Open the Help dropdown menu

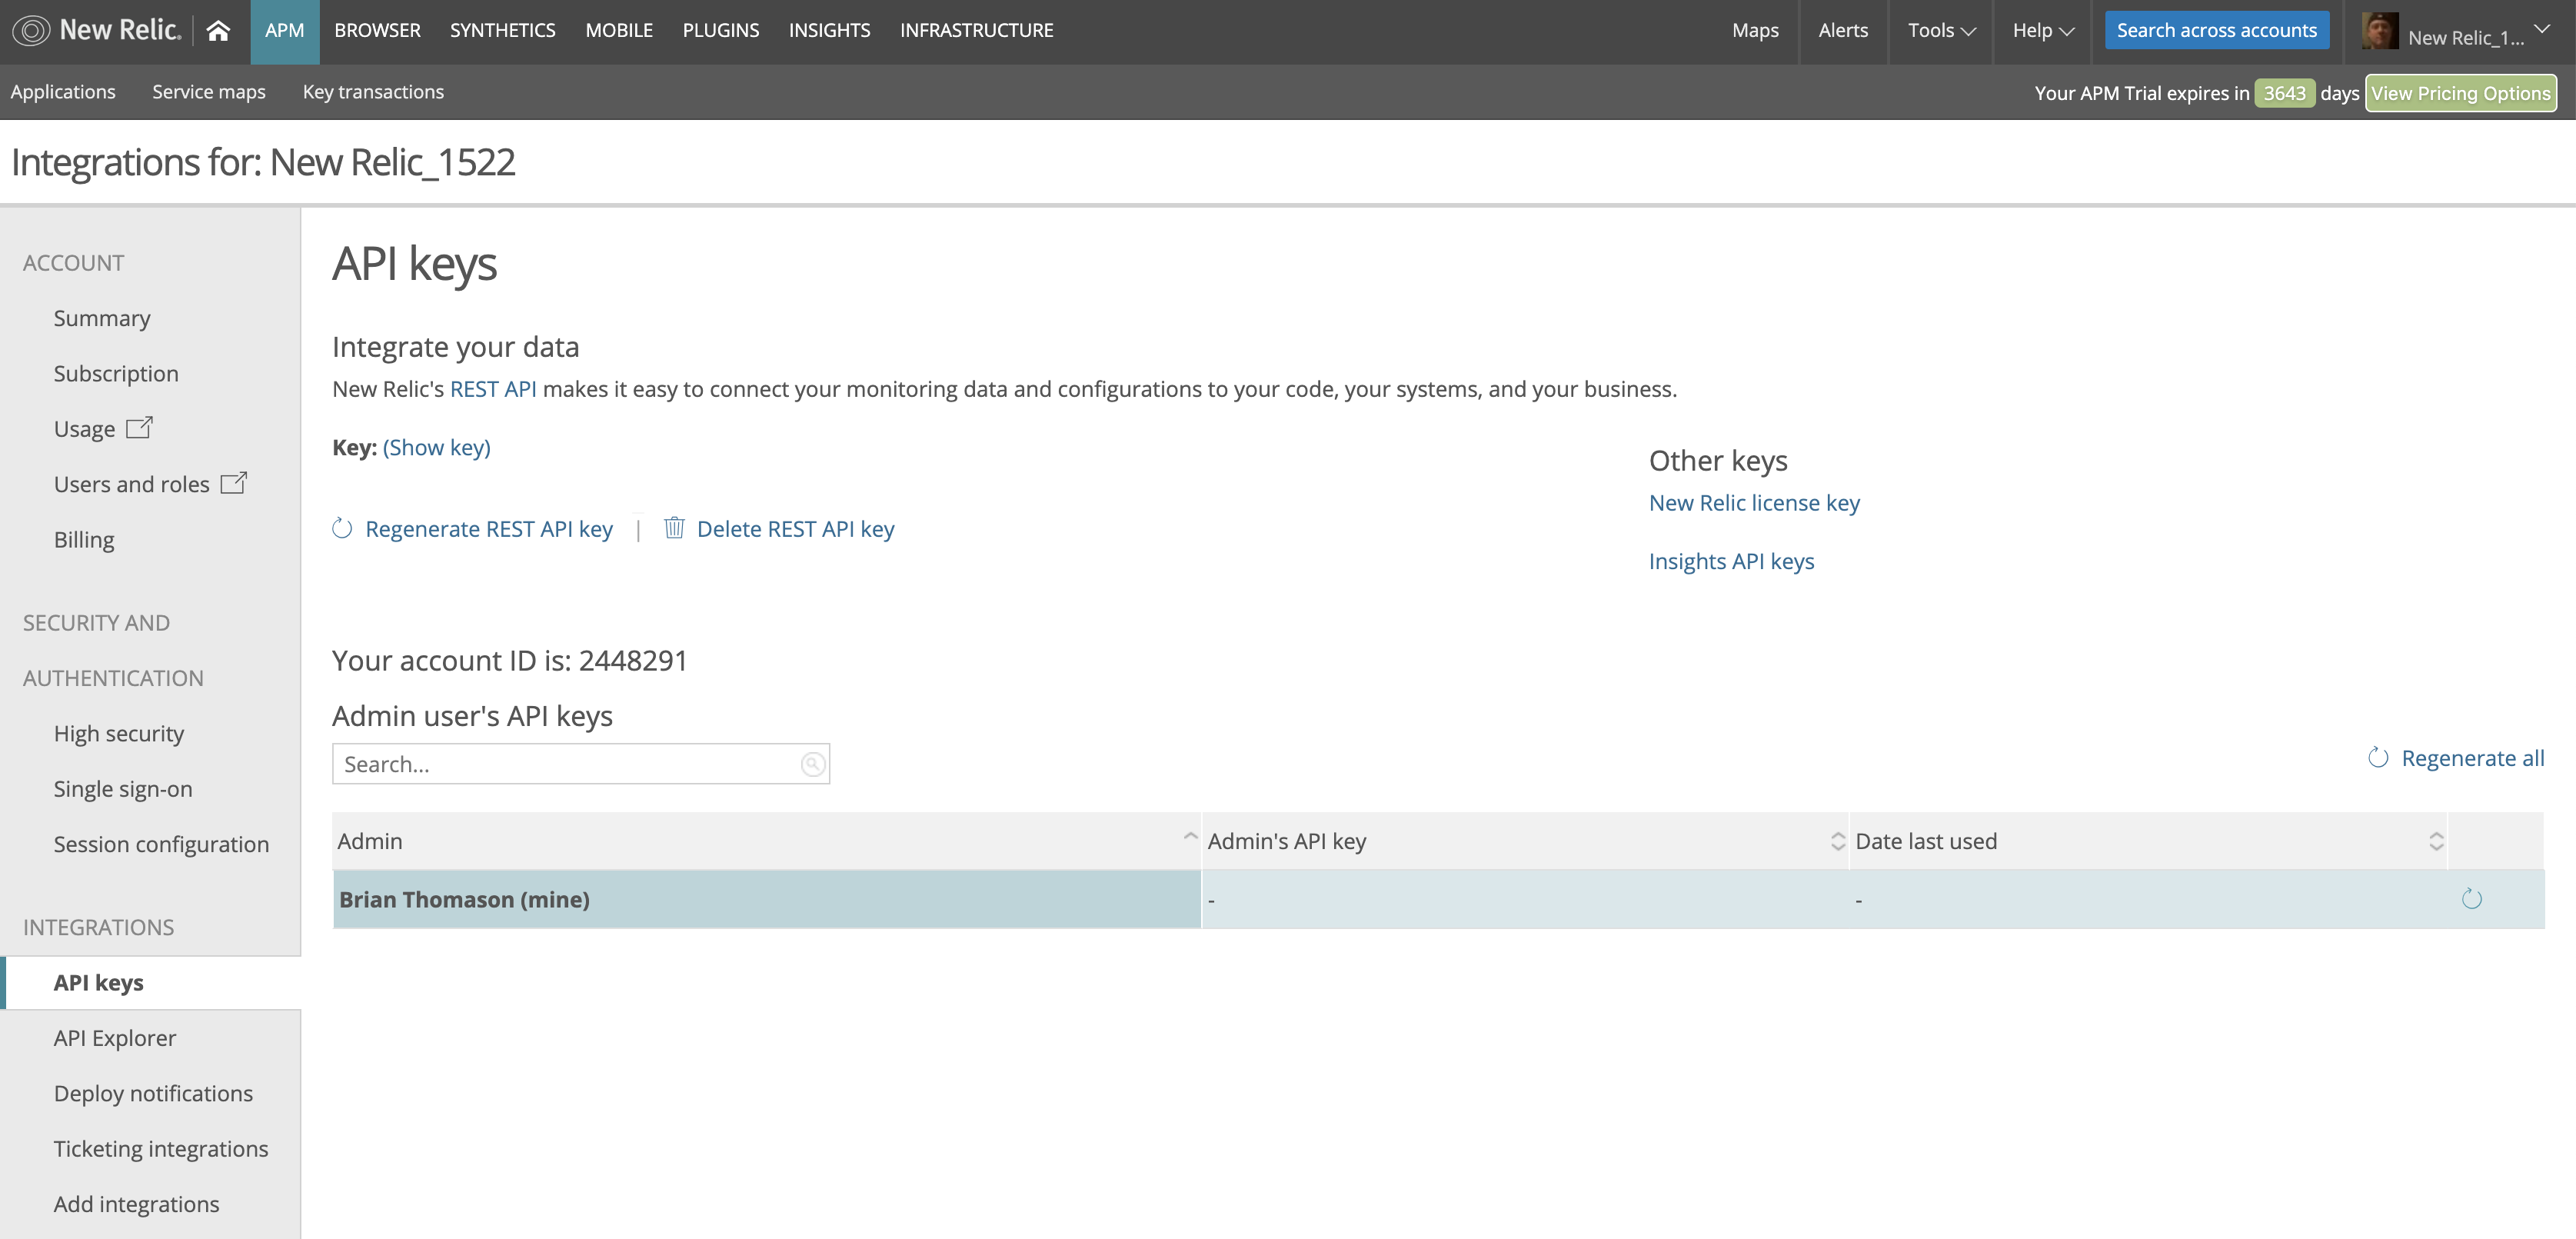2043,31
